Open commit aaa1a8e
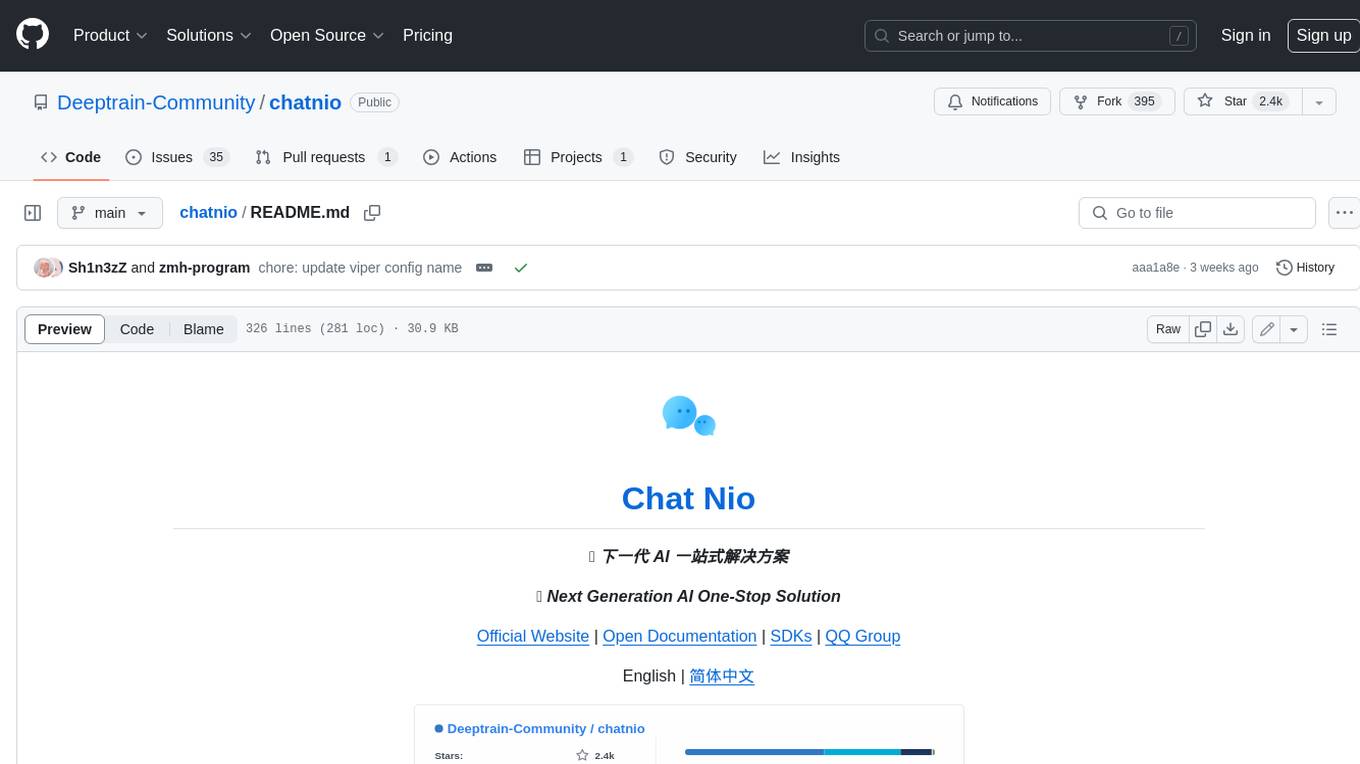This screenshot has width=1360, height=764. (1156, 268)
